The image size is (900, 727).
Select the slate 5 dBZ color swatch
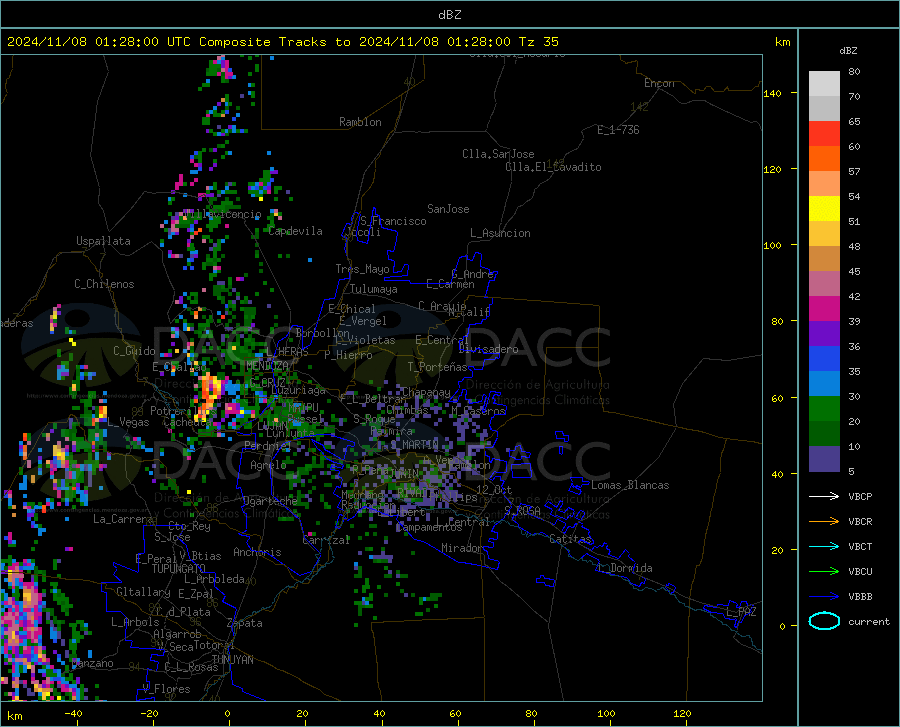click(x=824, y=459)
